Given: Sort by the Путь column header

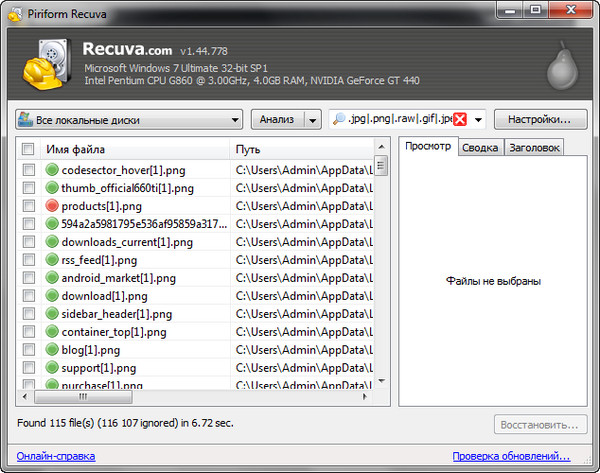Looking at the screenshot, I should tap(300, 149).
